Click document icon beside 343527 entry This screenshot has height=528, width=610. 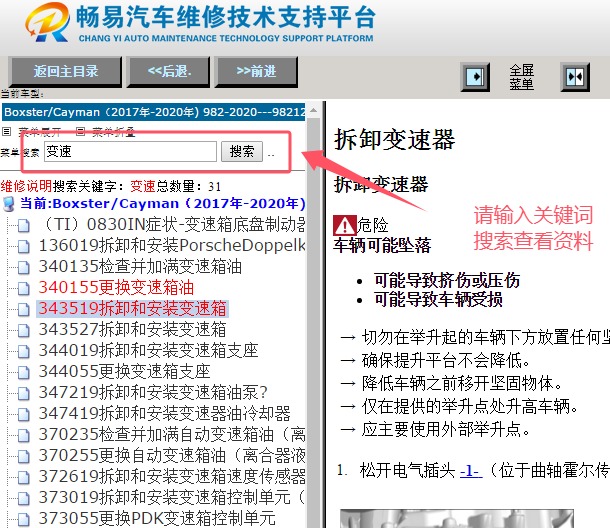[x=24, y=331]
